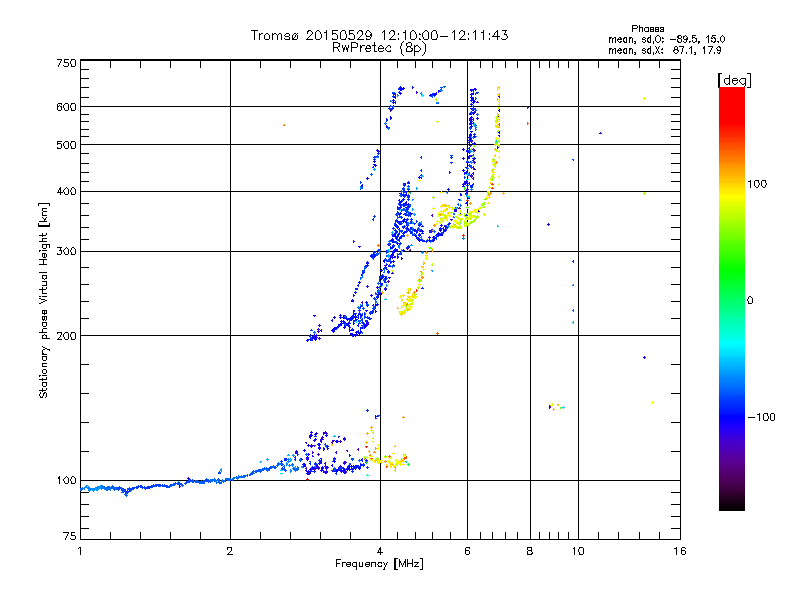
Task: Click the black bottom of the colorbar
Action: pos(732,503)
